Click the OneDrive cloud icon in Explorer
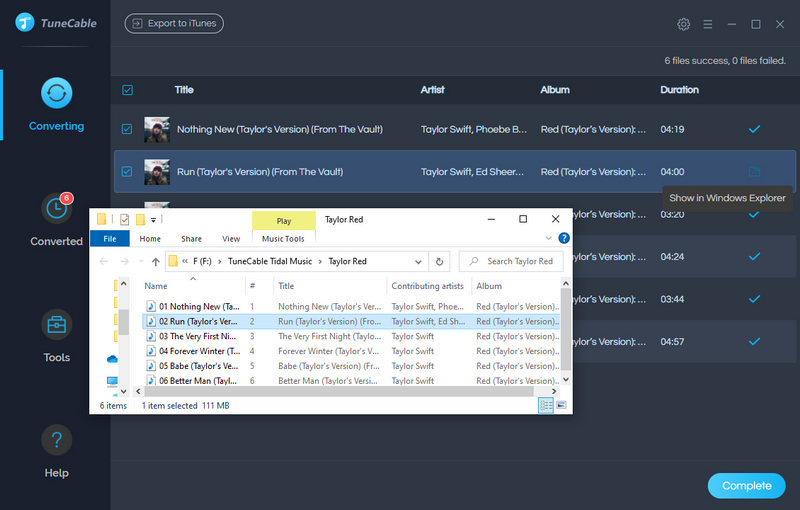Image resolution: width=800 pixels, height=510 pixels. tap(112, 360)
